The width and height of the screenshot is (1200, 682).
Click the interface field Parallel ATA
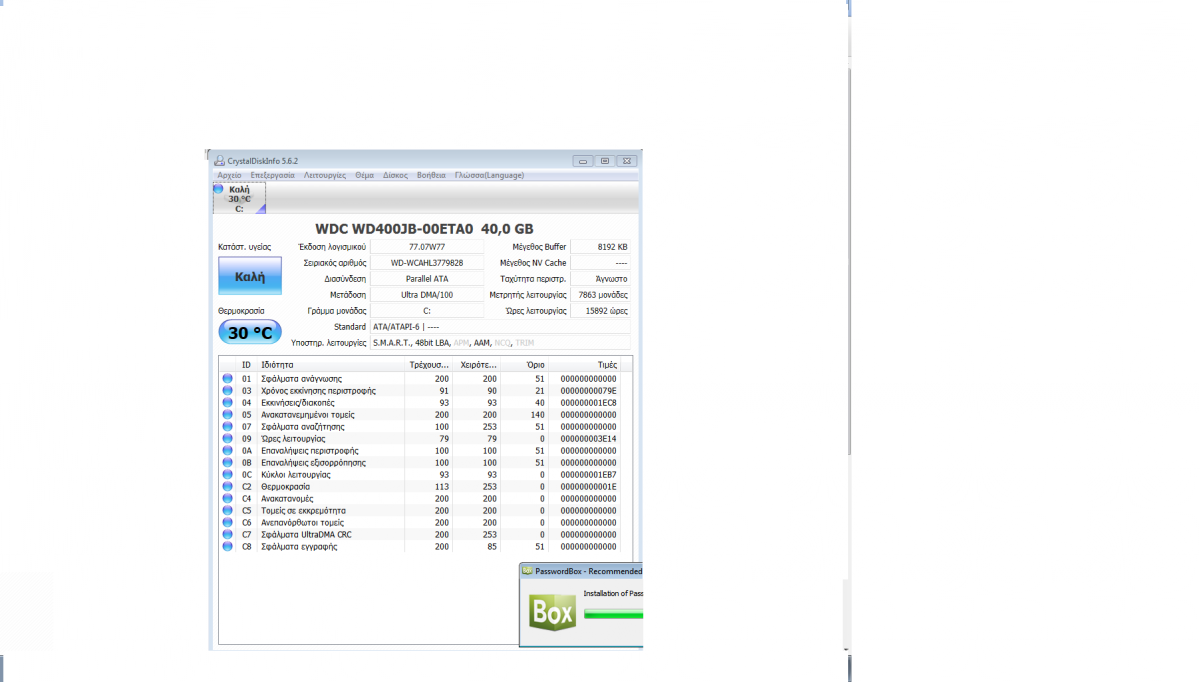pyautogui.click(x=427, y=279)
